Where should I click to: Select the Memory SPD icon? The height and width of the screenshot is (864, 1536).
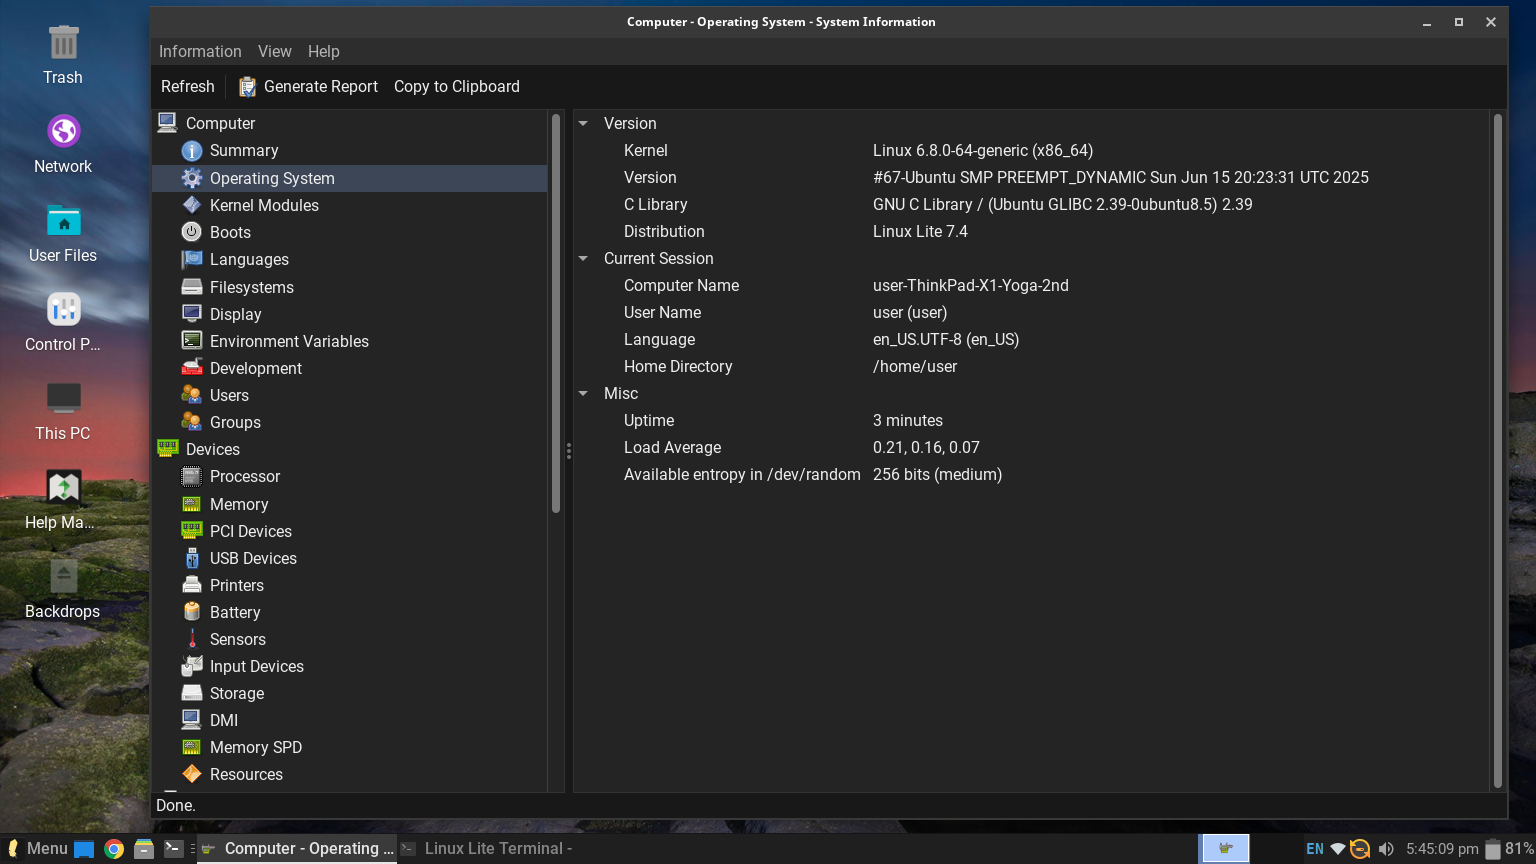[x=192, y=747]
